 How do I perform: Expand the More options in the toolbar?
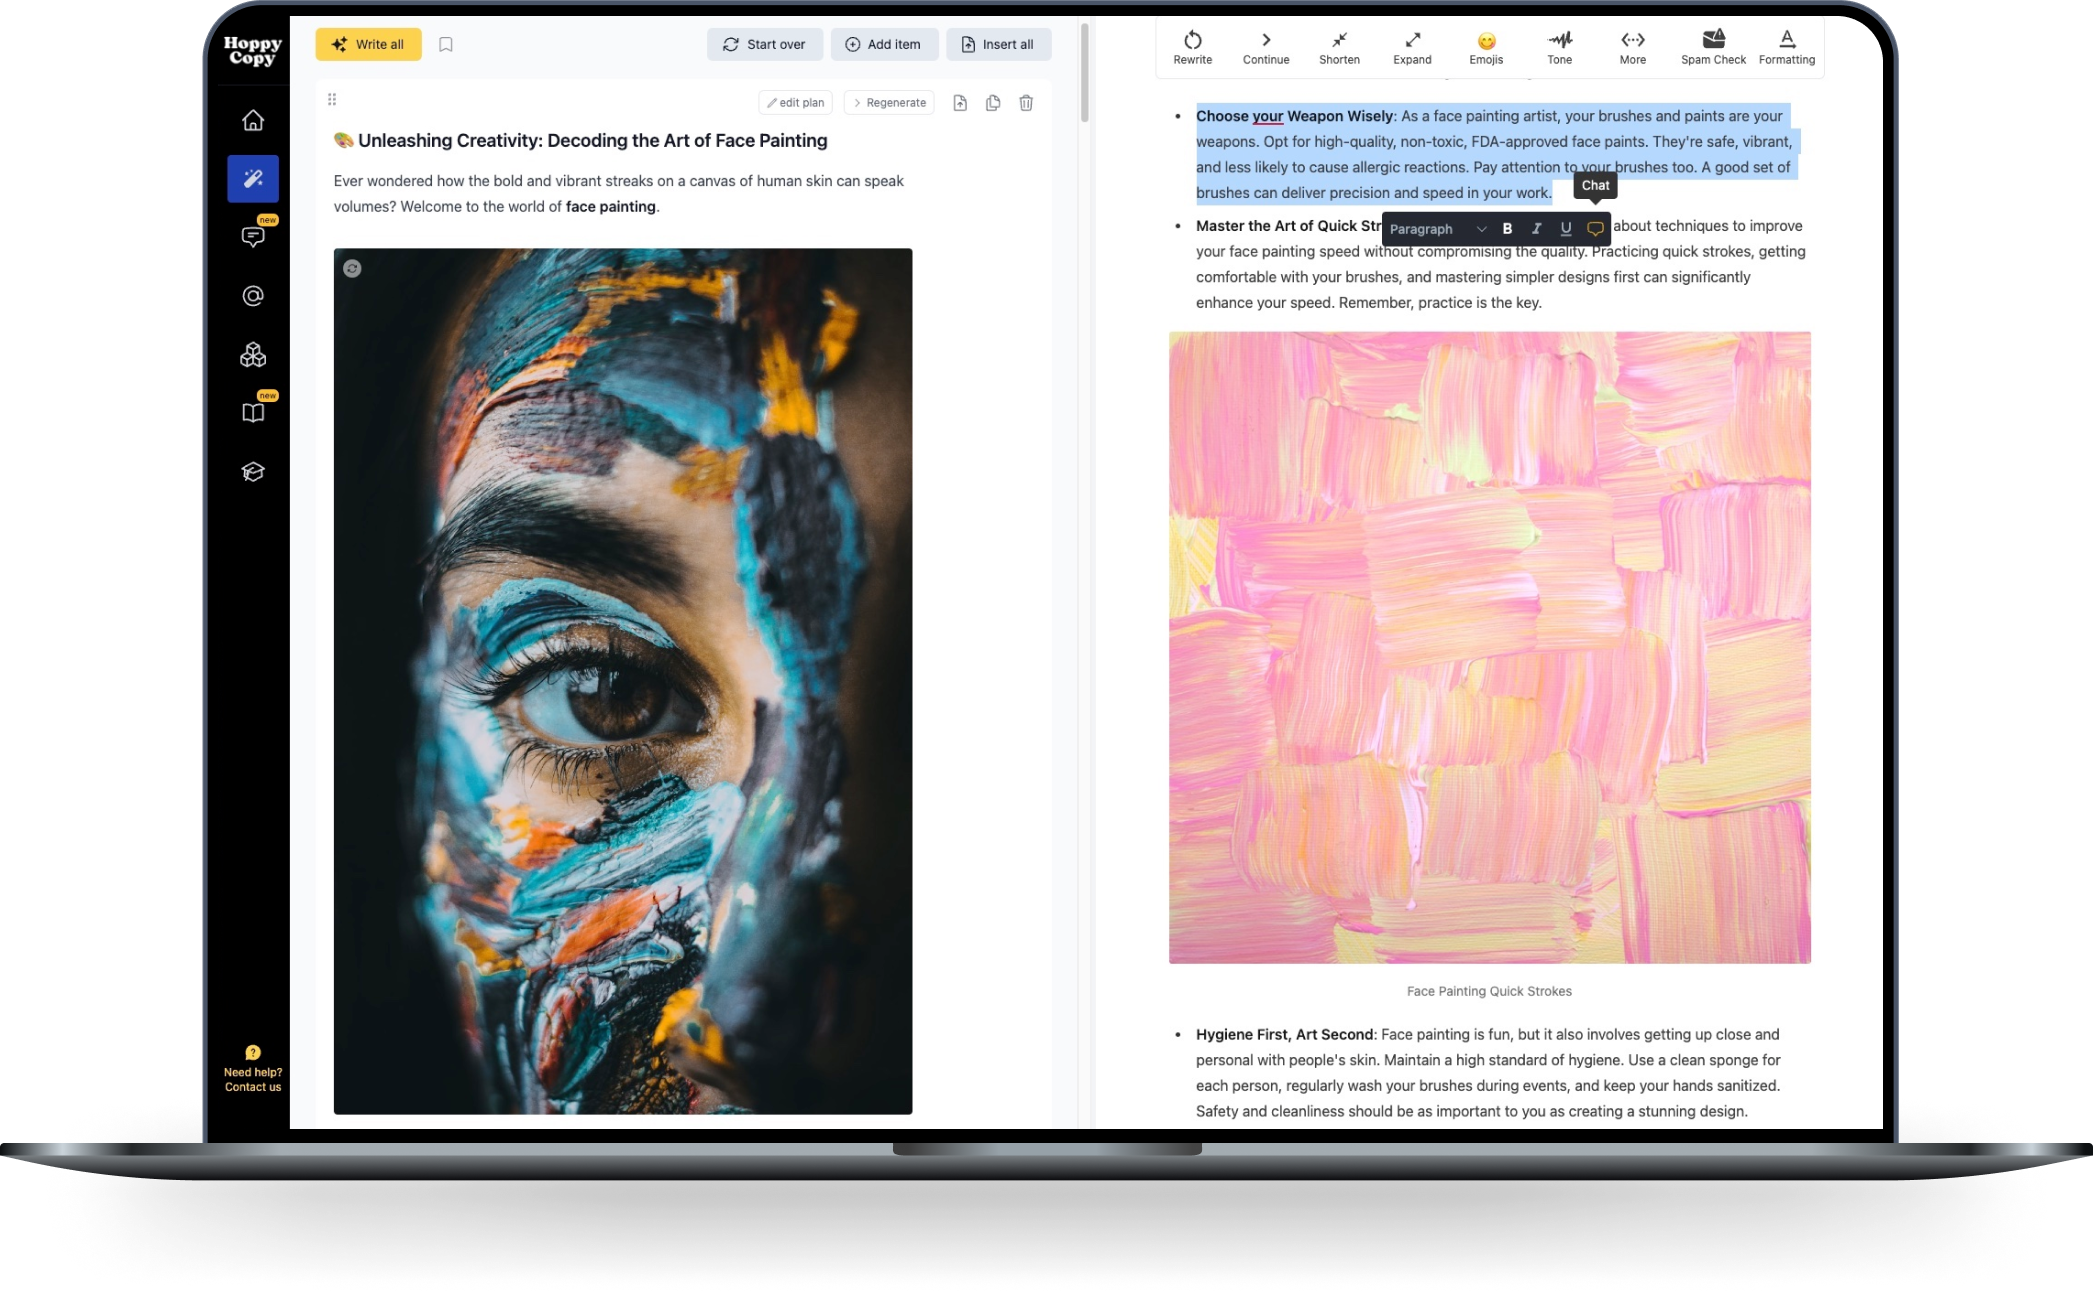point(1632,46)
